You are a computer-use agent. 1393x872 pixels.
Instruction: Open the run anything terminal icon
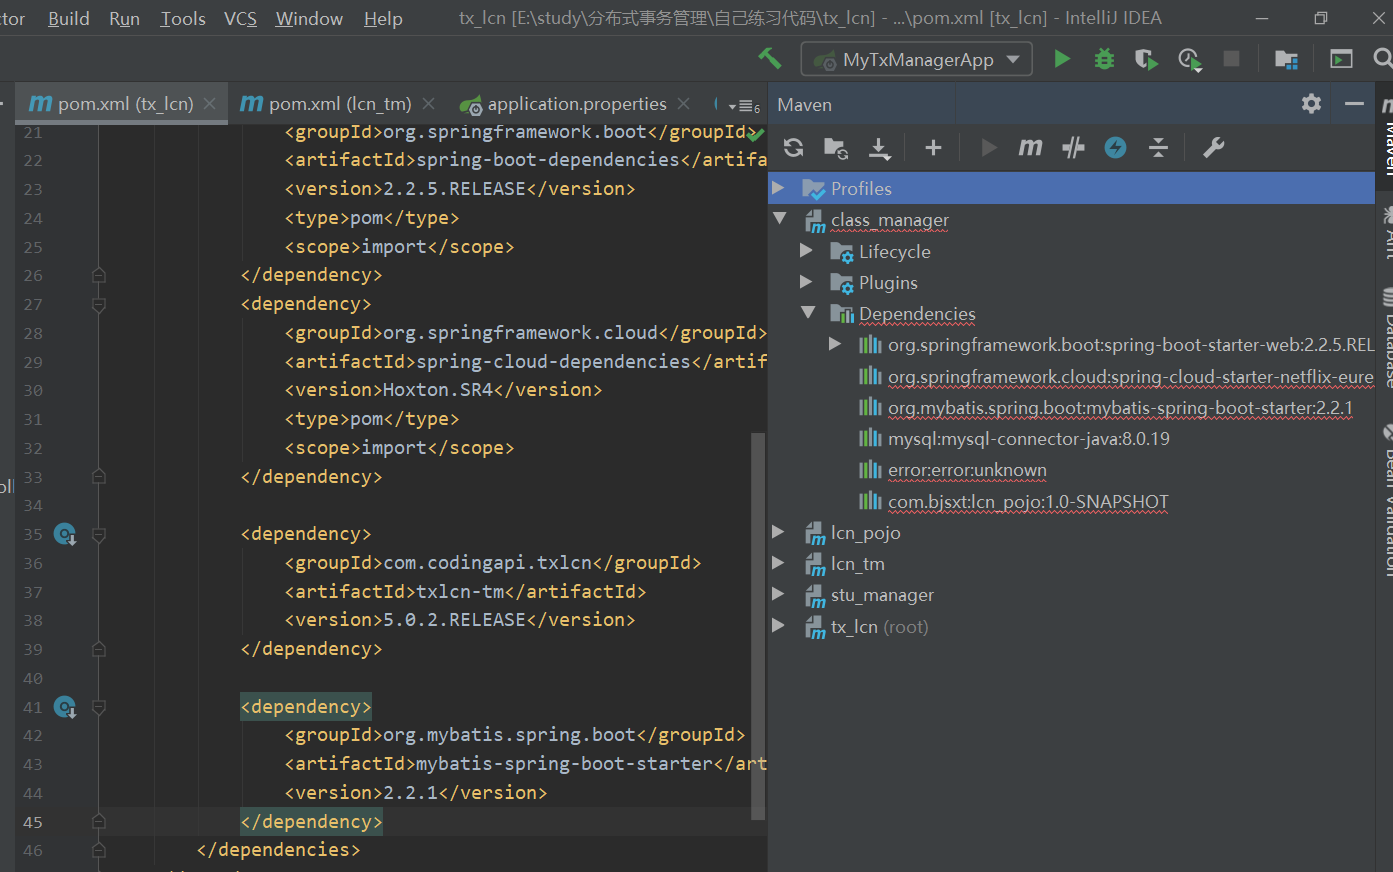1341,59
